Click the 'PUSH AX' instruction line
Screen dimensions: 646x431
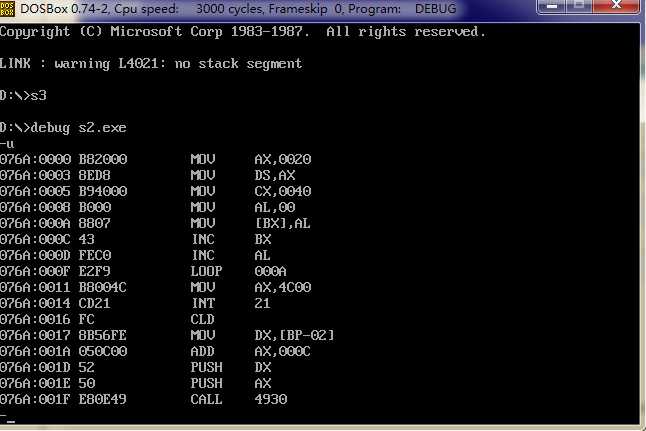136,384
